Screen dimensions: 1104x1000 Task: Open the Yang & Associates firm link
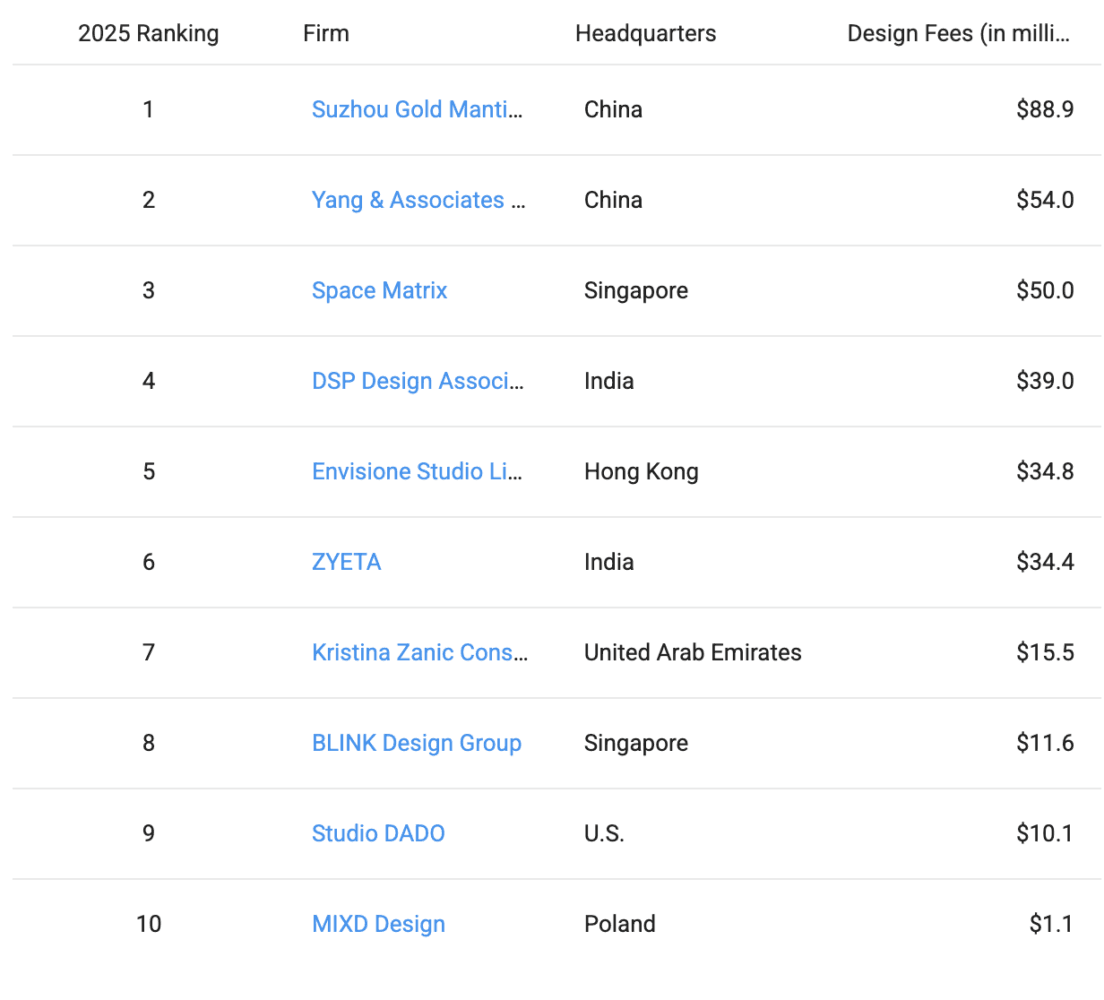[418, 201]
